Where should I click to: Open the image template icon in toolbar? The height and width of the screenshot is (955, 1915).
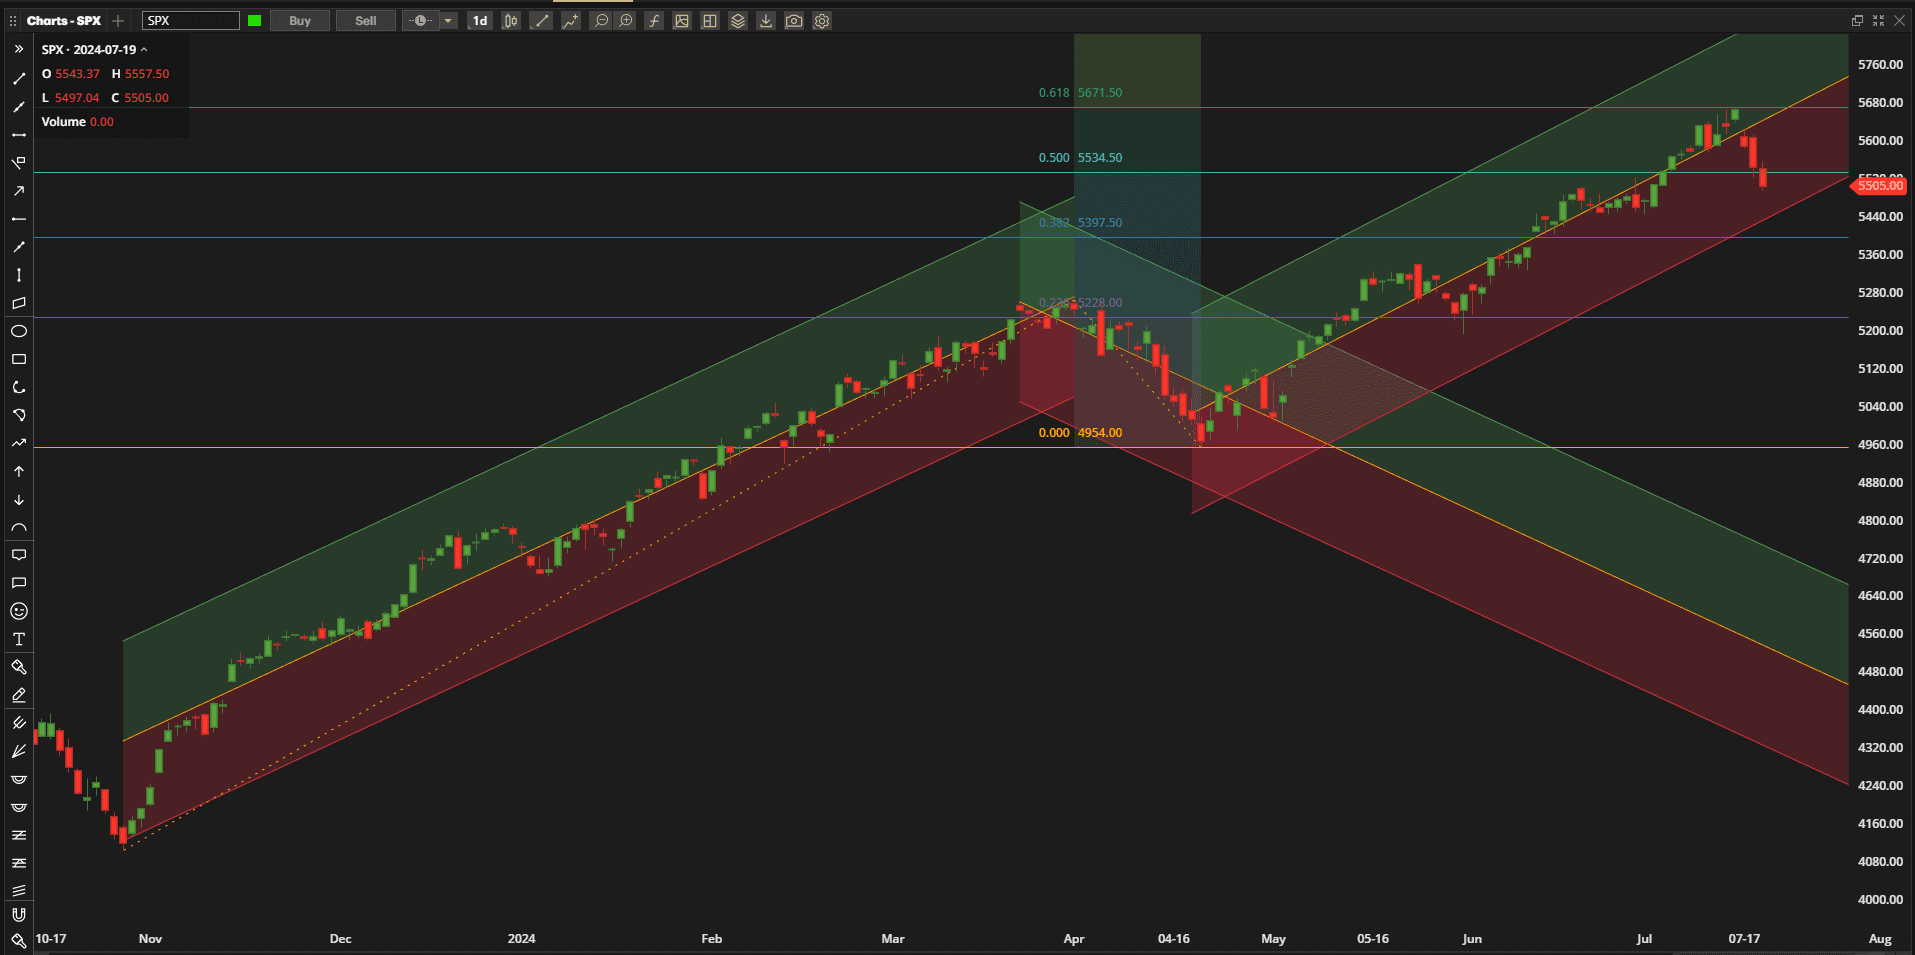pyautogui.click(x=682, y=21)
